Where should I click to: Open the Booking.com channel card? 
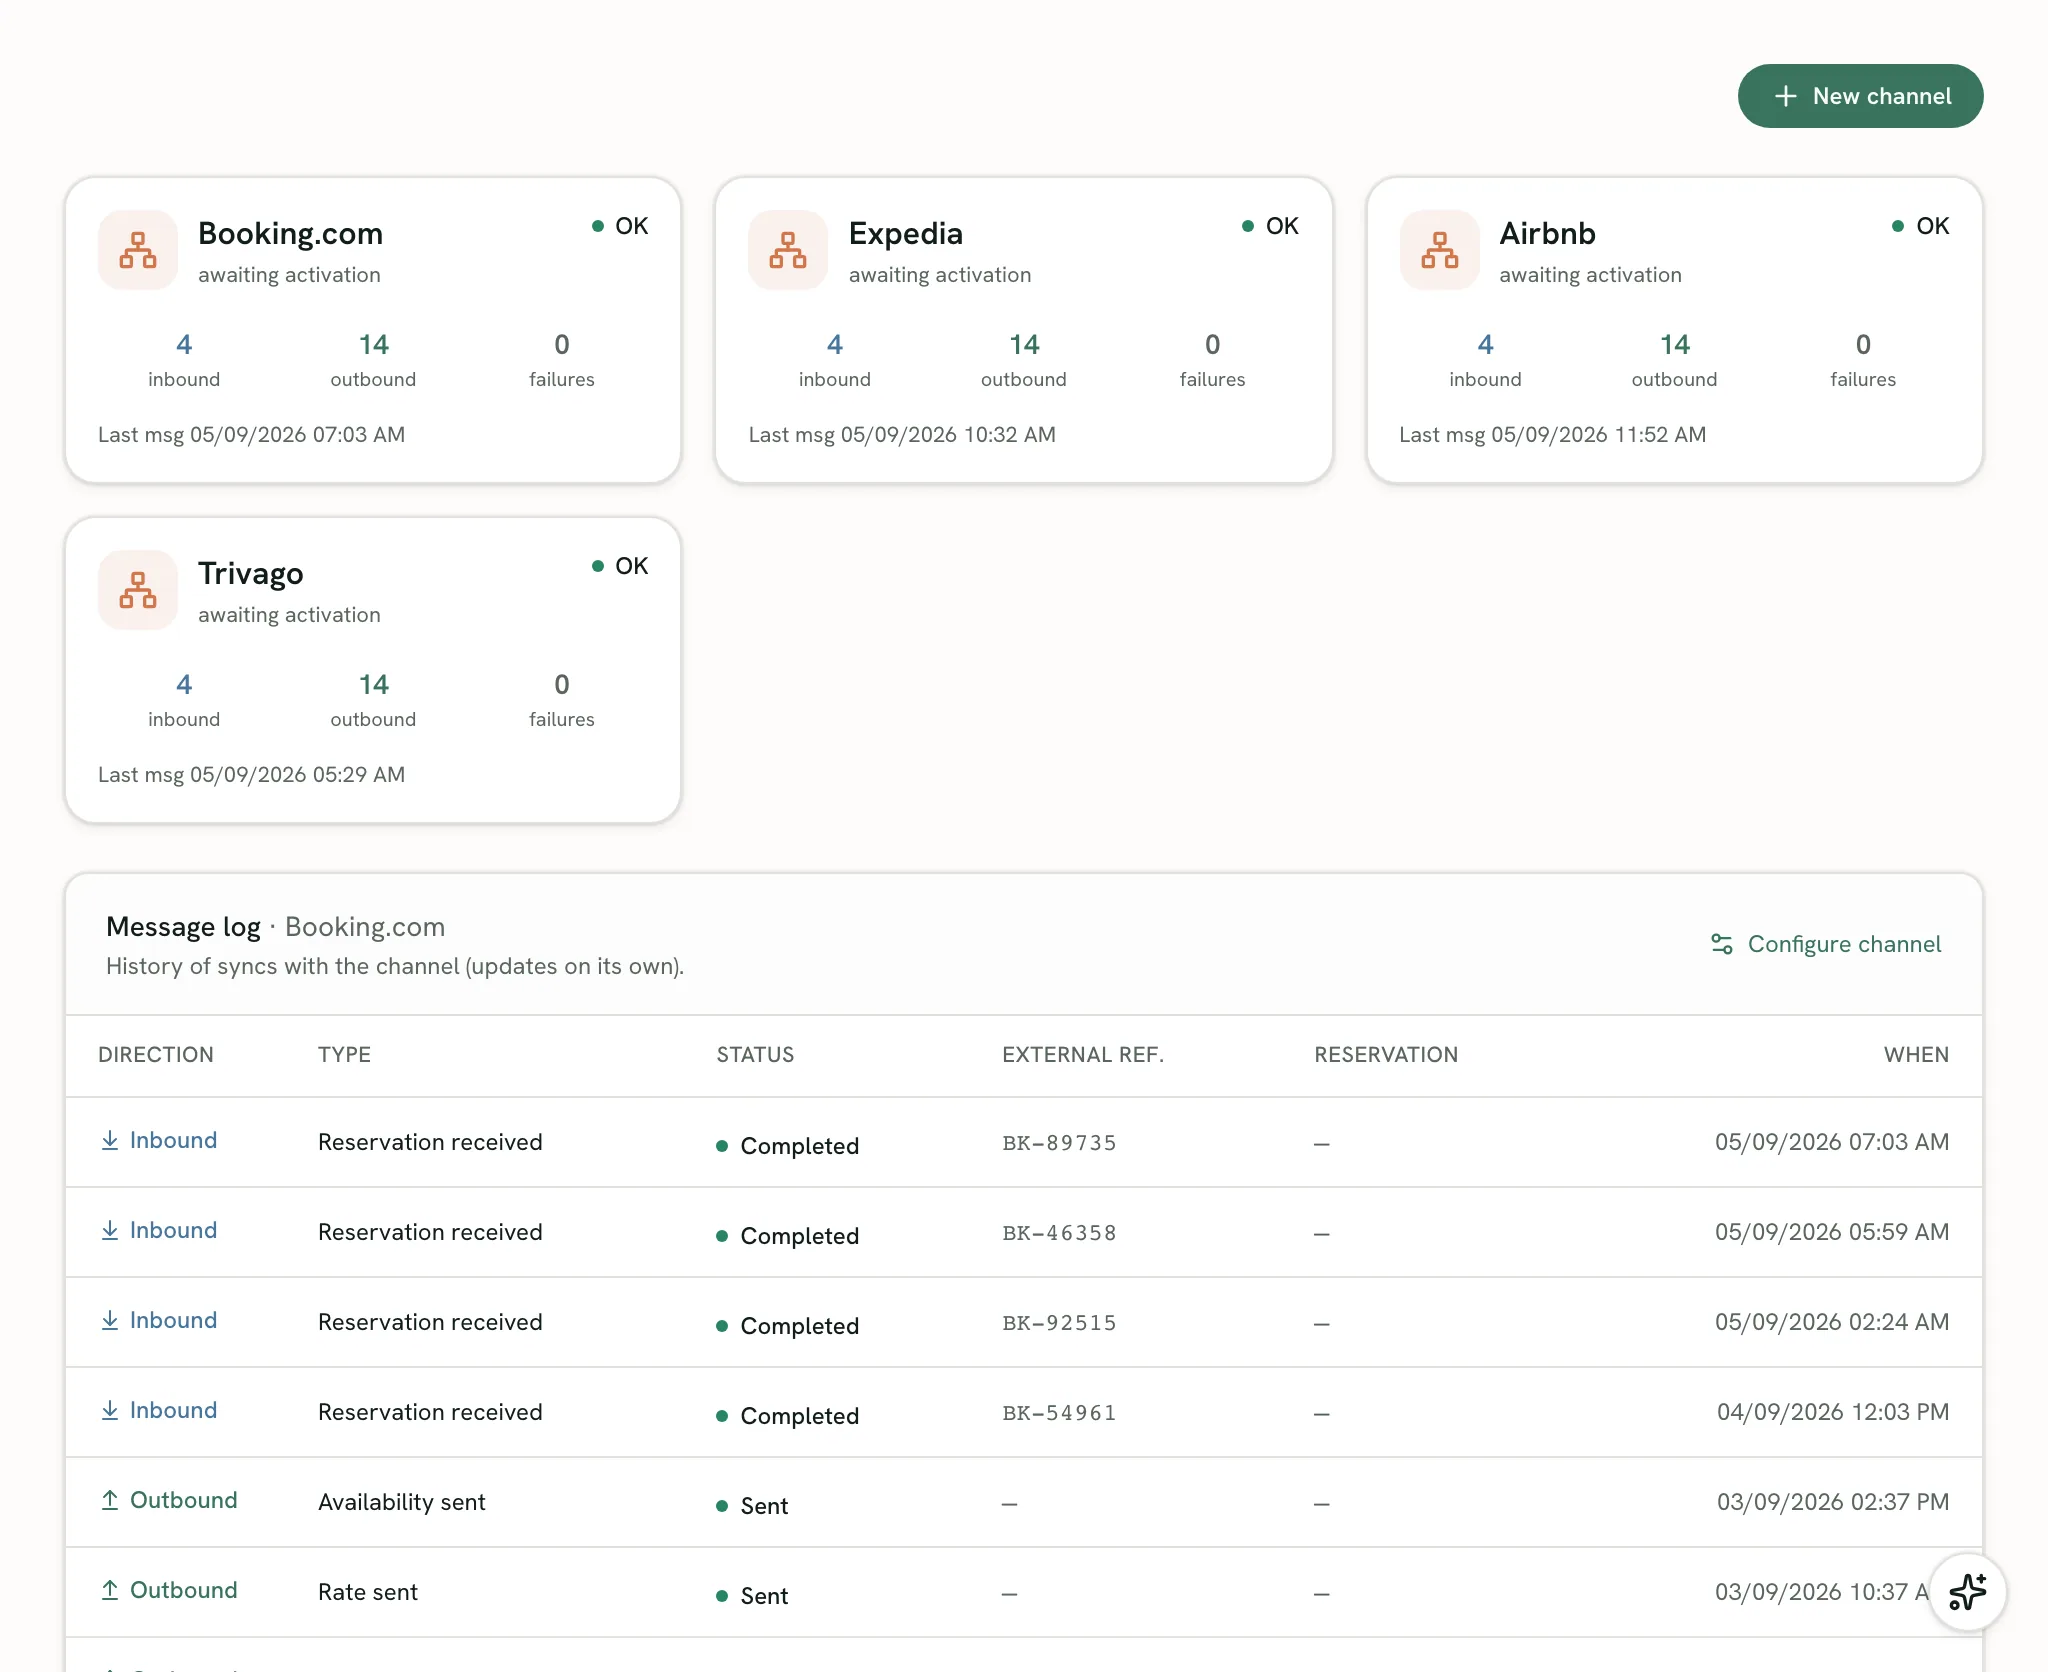click(373, 330)
